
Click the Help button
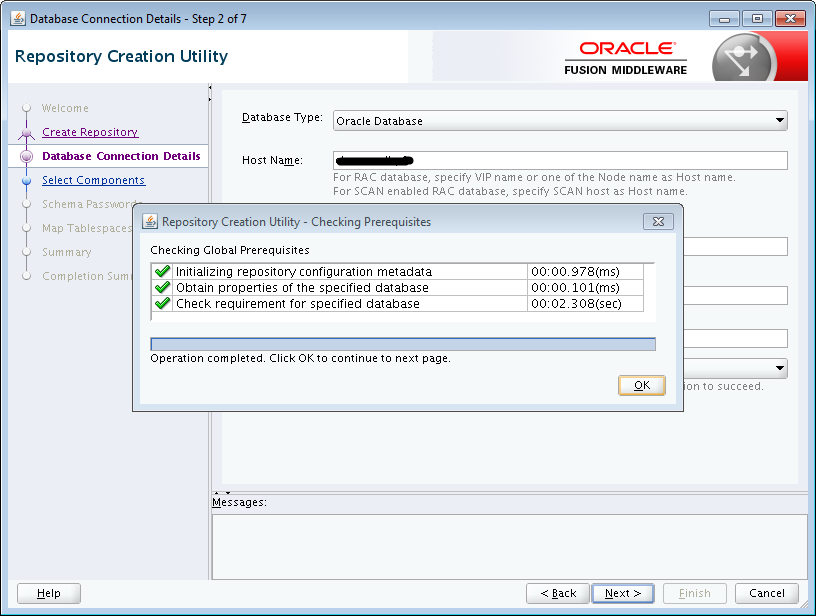coord(48,593)
